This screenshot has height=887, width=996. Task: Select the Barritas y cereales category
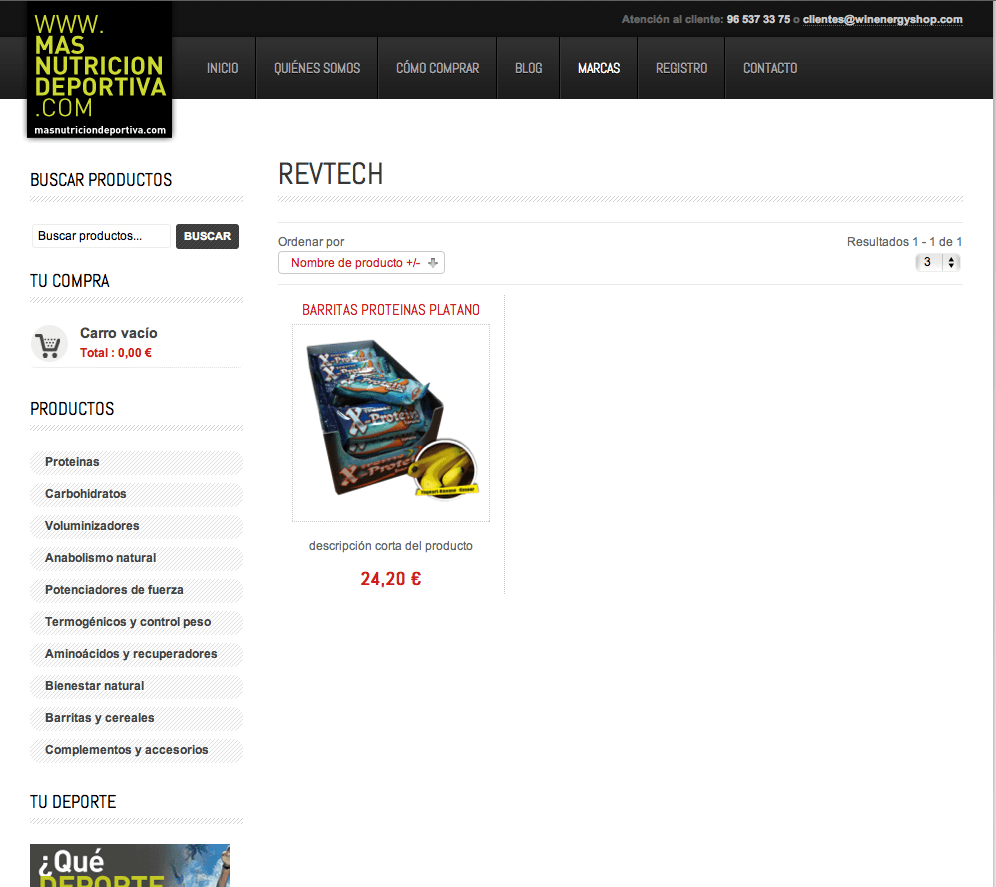137,718
